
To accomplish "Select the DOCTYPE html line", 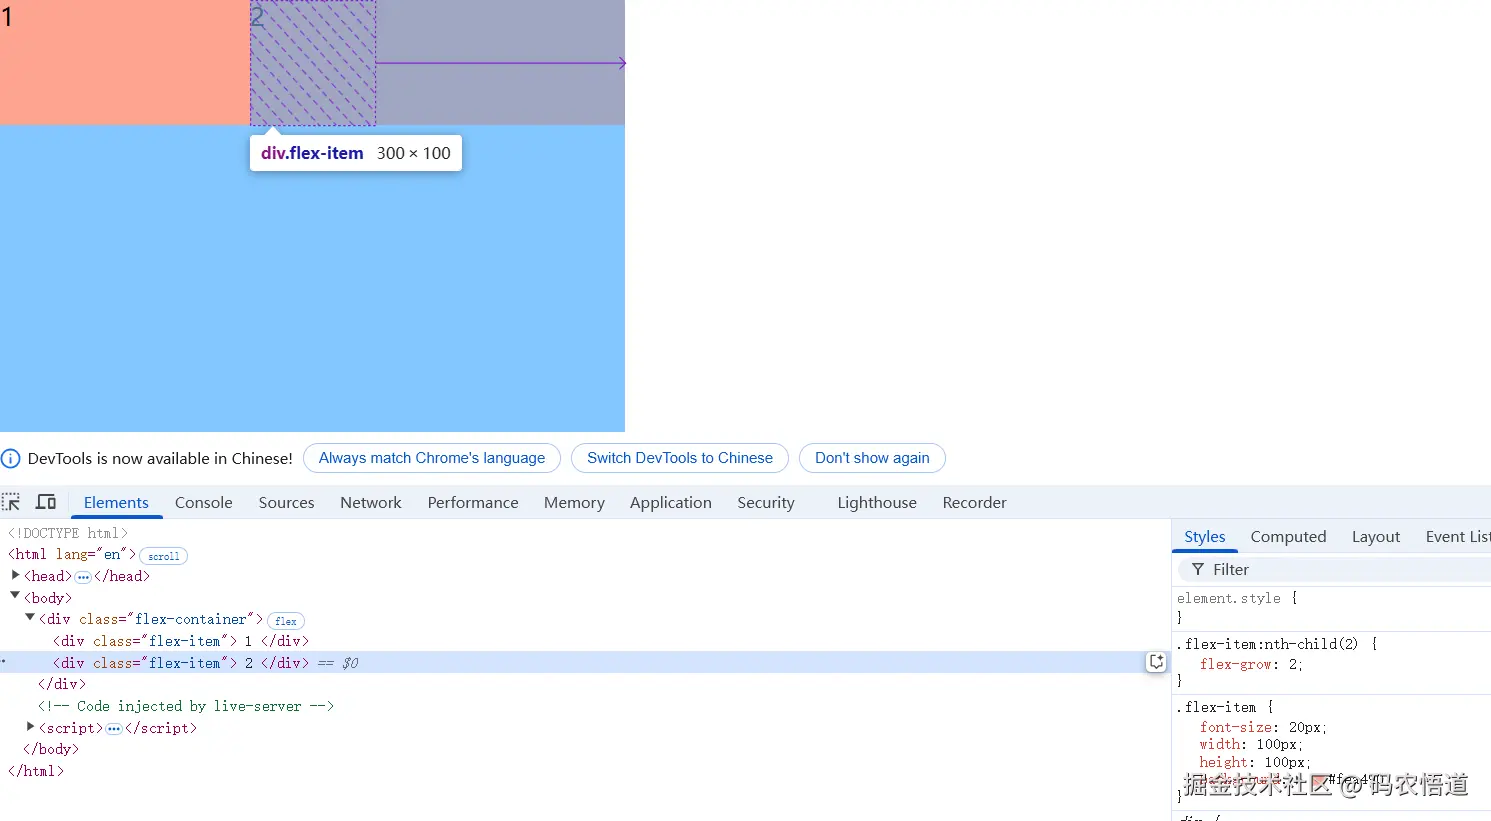I will point(68,533).
